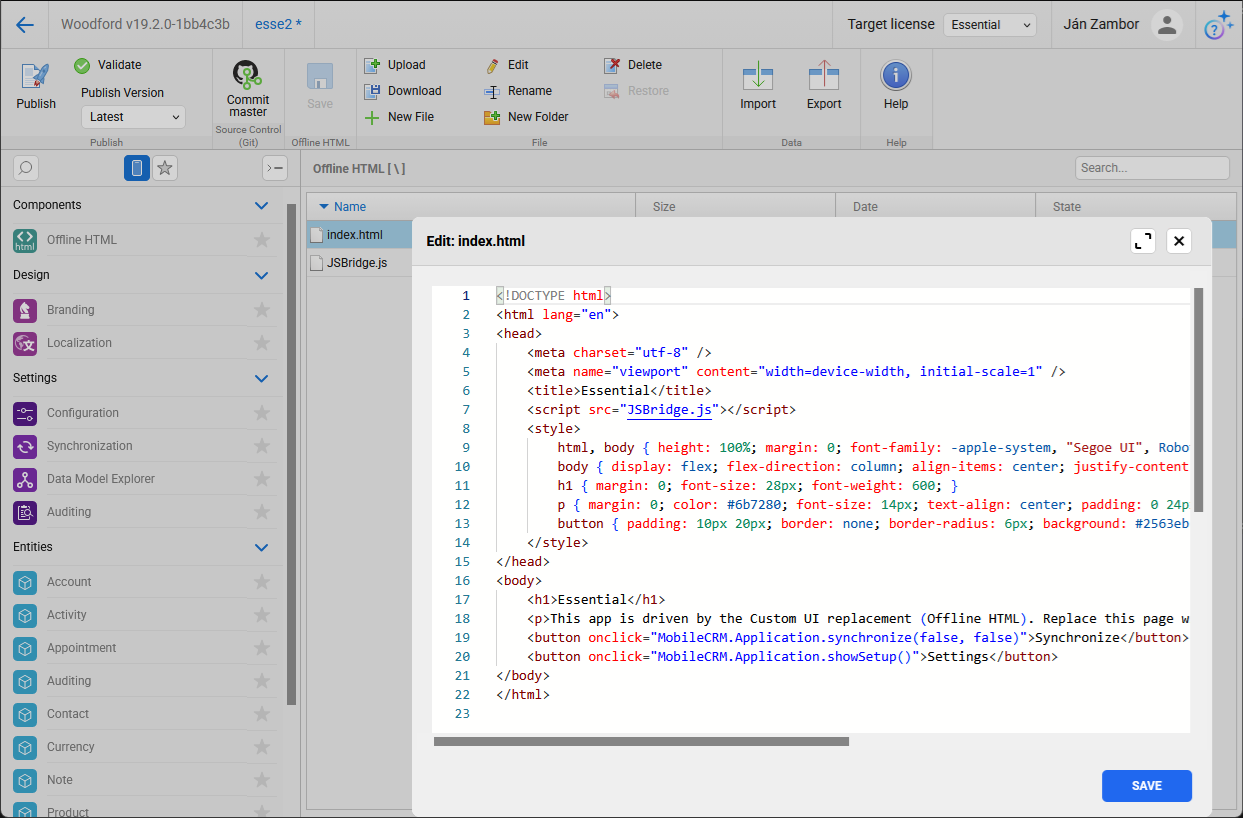Open the Appointment entity
Viewport: 1243px width, 818px height.
[x=82, y=648]
